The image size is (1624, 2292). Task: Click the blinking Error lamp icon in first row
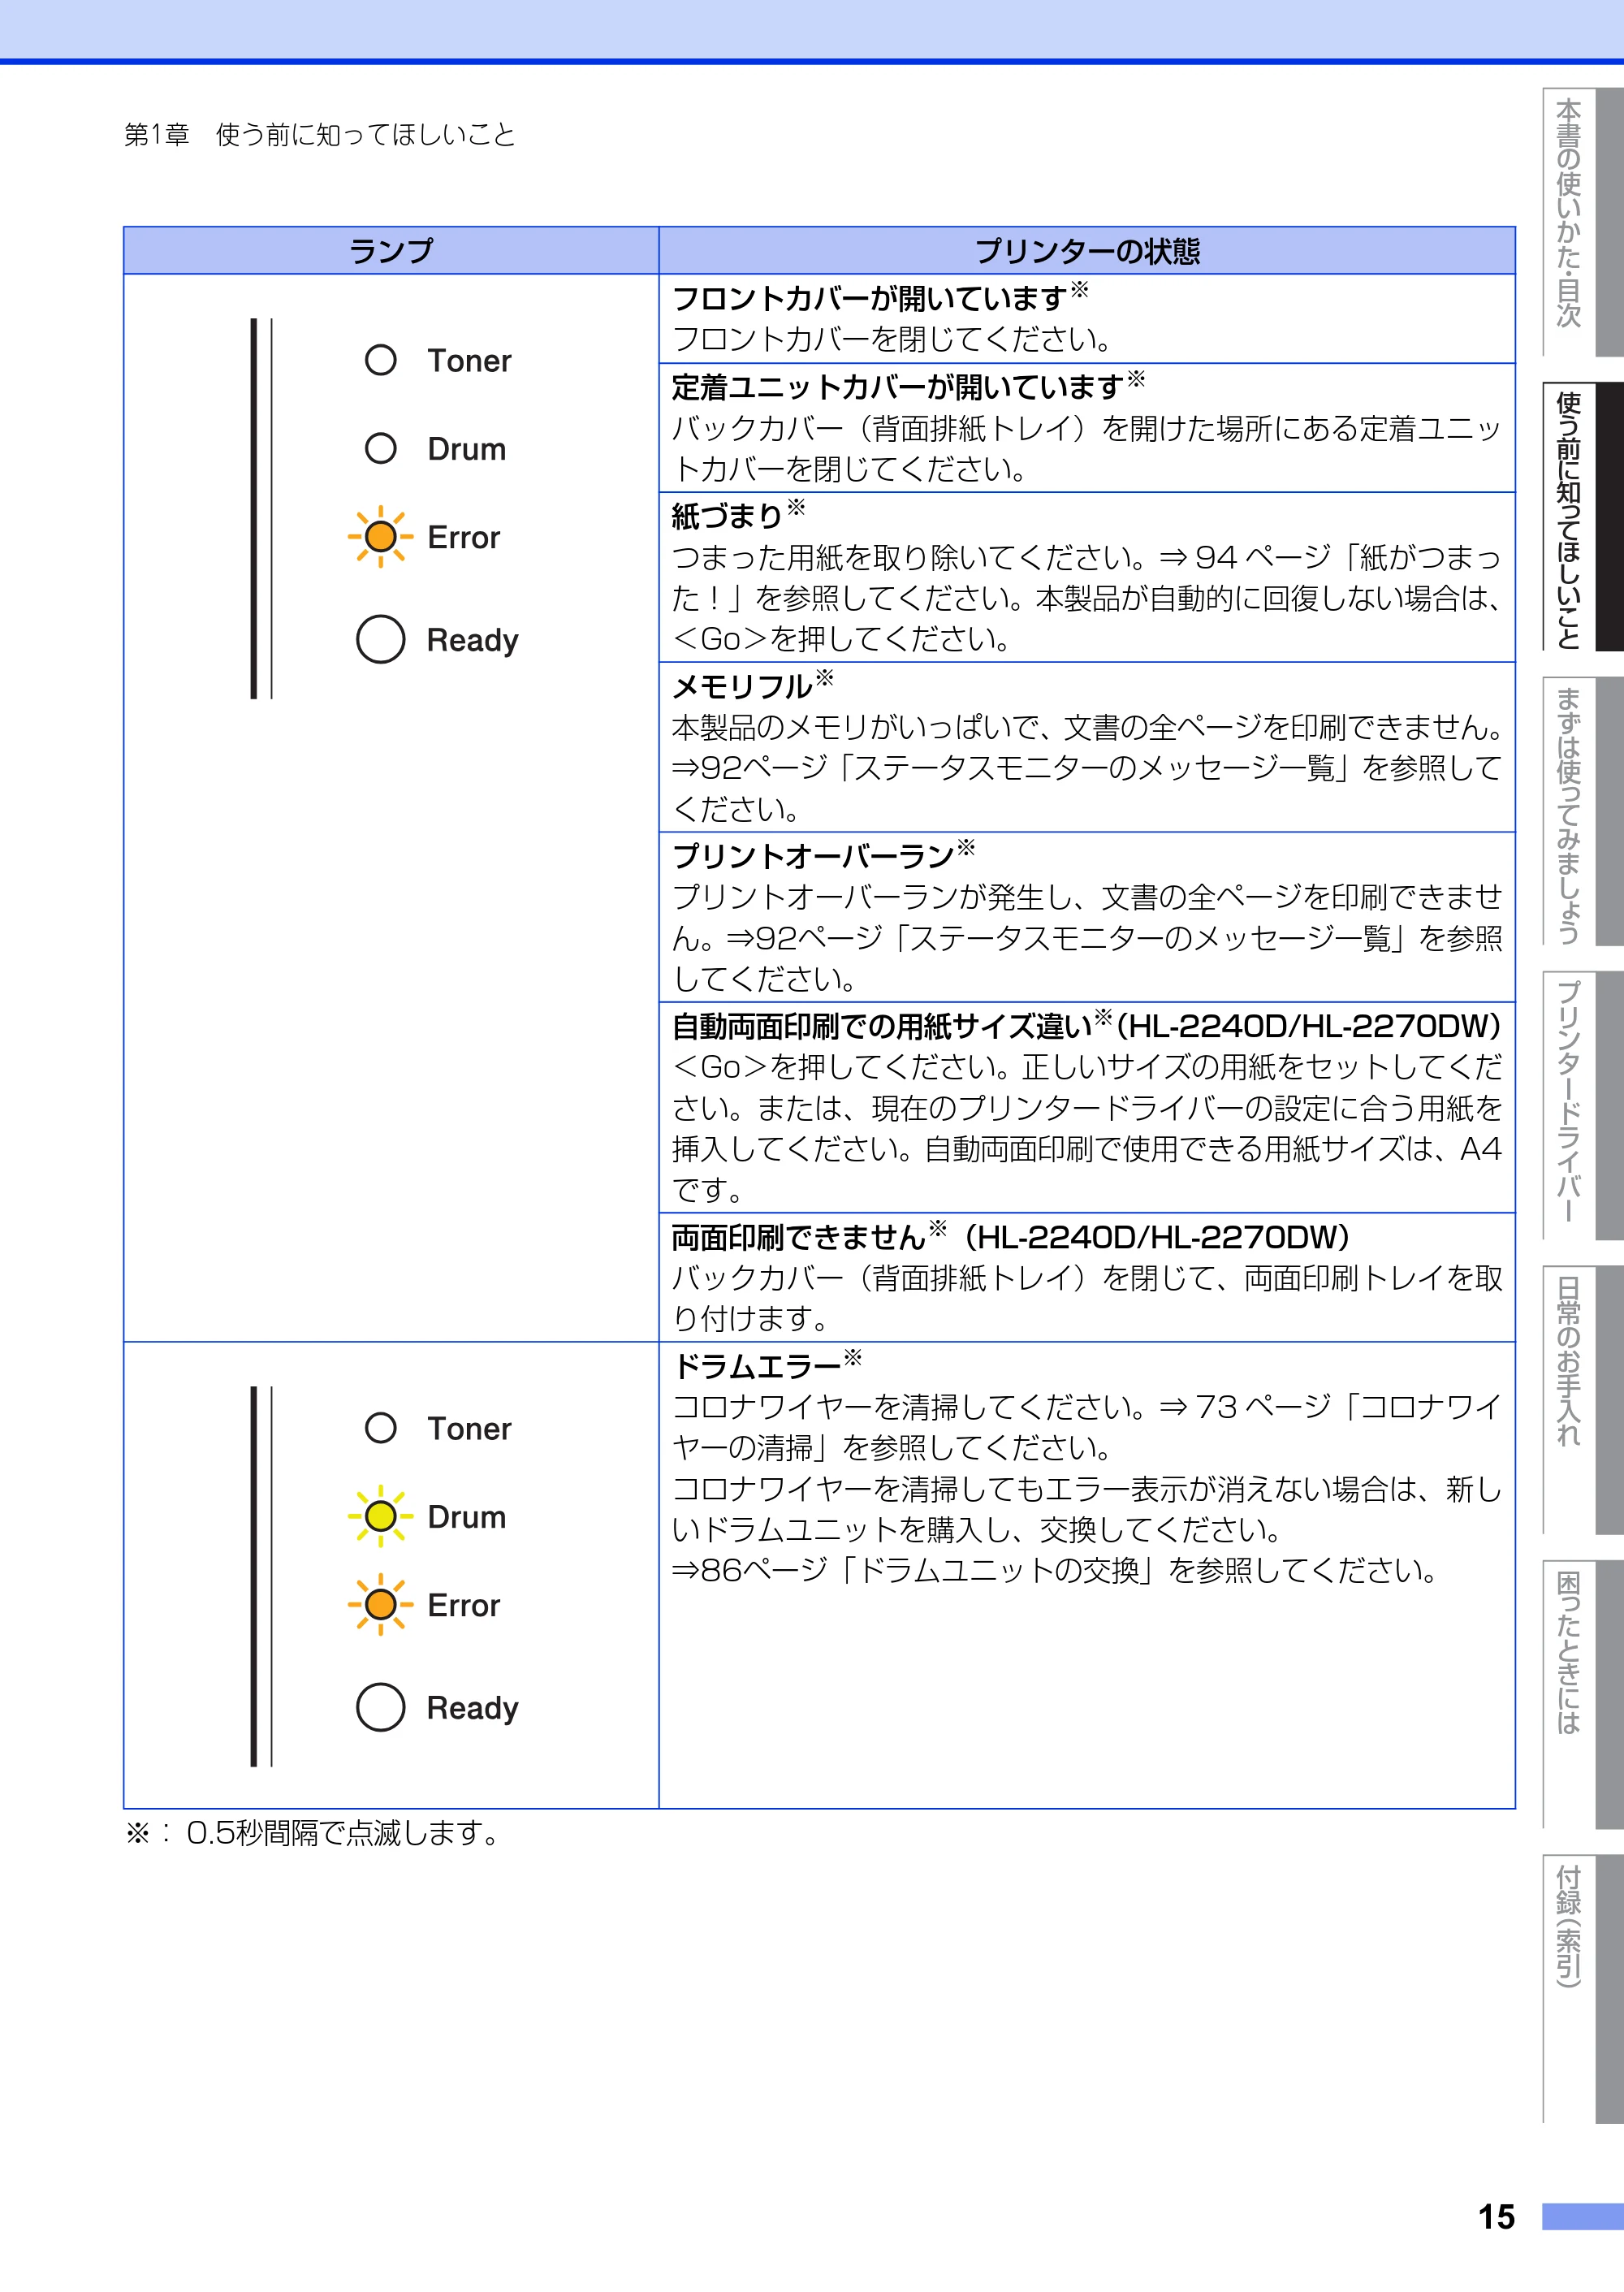380,537
